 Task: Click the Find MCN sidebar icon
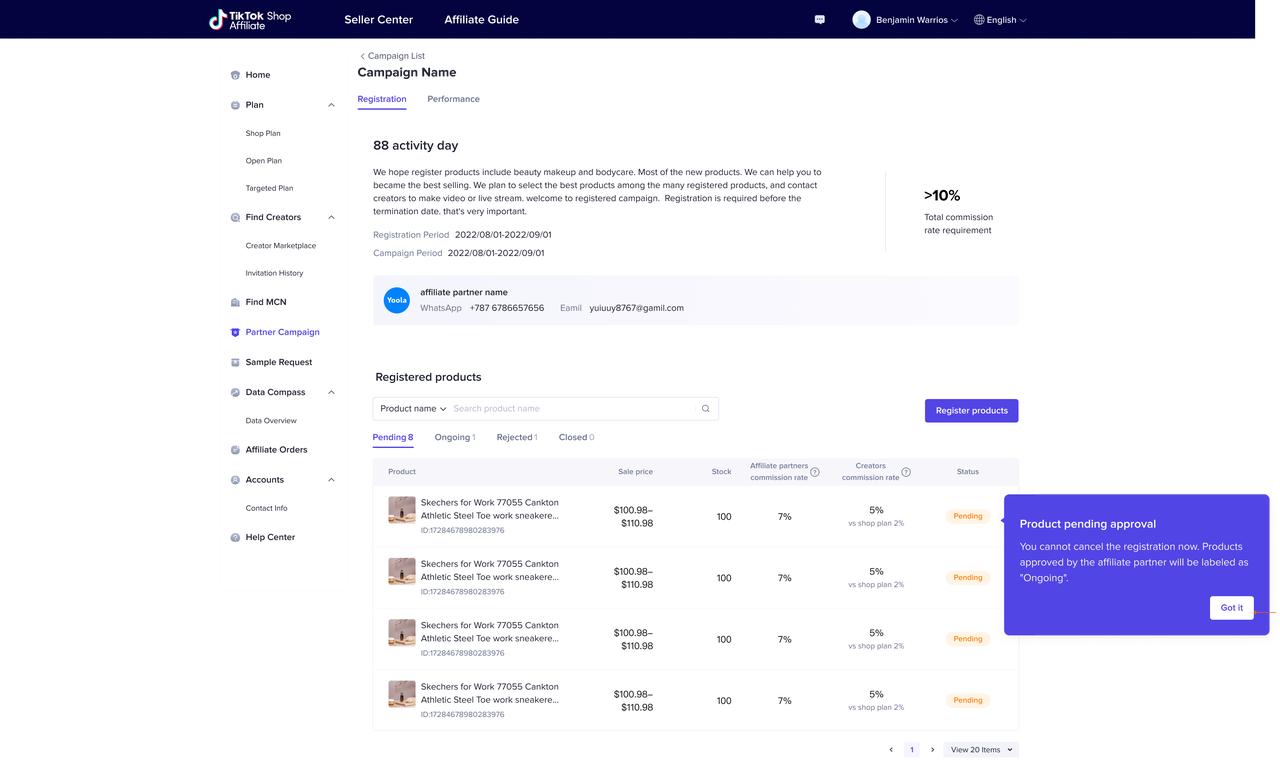click(x=235, y=302)
